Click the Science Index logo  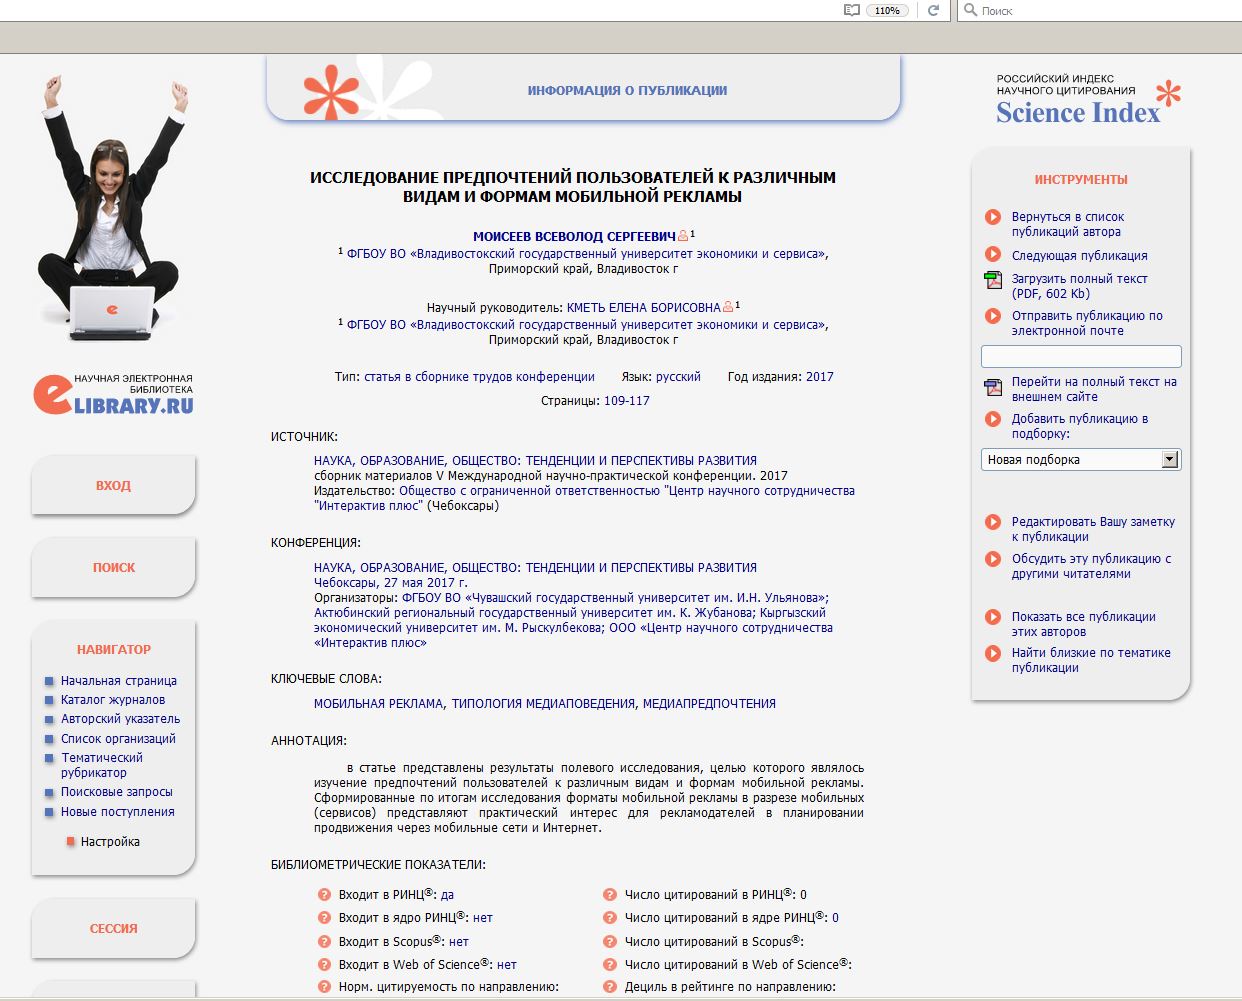point(1088,100)
